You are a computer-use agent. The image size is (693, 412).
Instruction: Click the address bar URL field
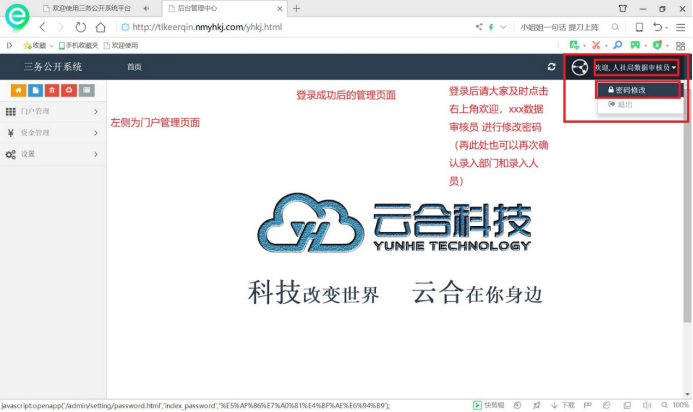tap(294, 27)
